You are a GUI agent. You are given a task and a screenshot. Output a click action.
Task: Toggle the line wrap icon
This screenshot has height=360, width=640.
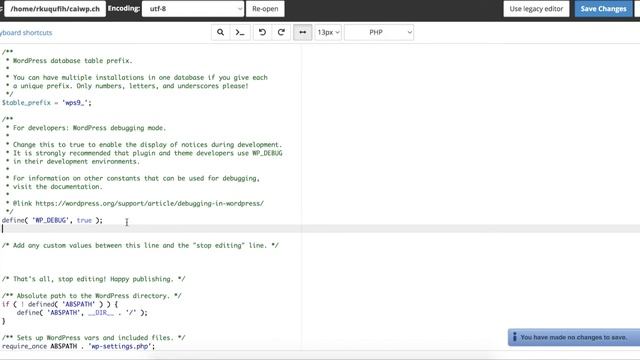(302, 32)
